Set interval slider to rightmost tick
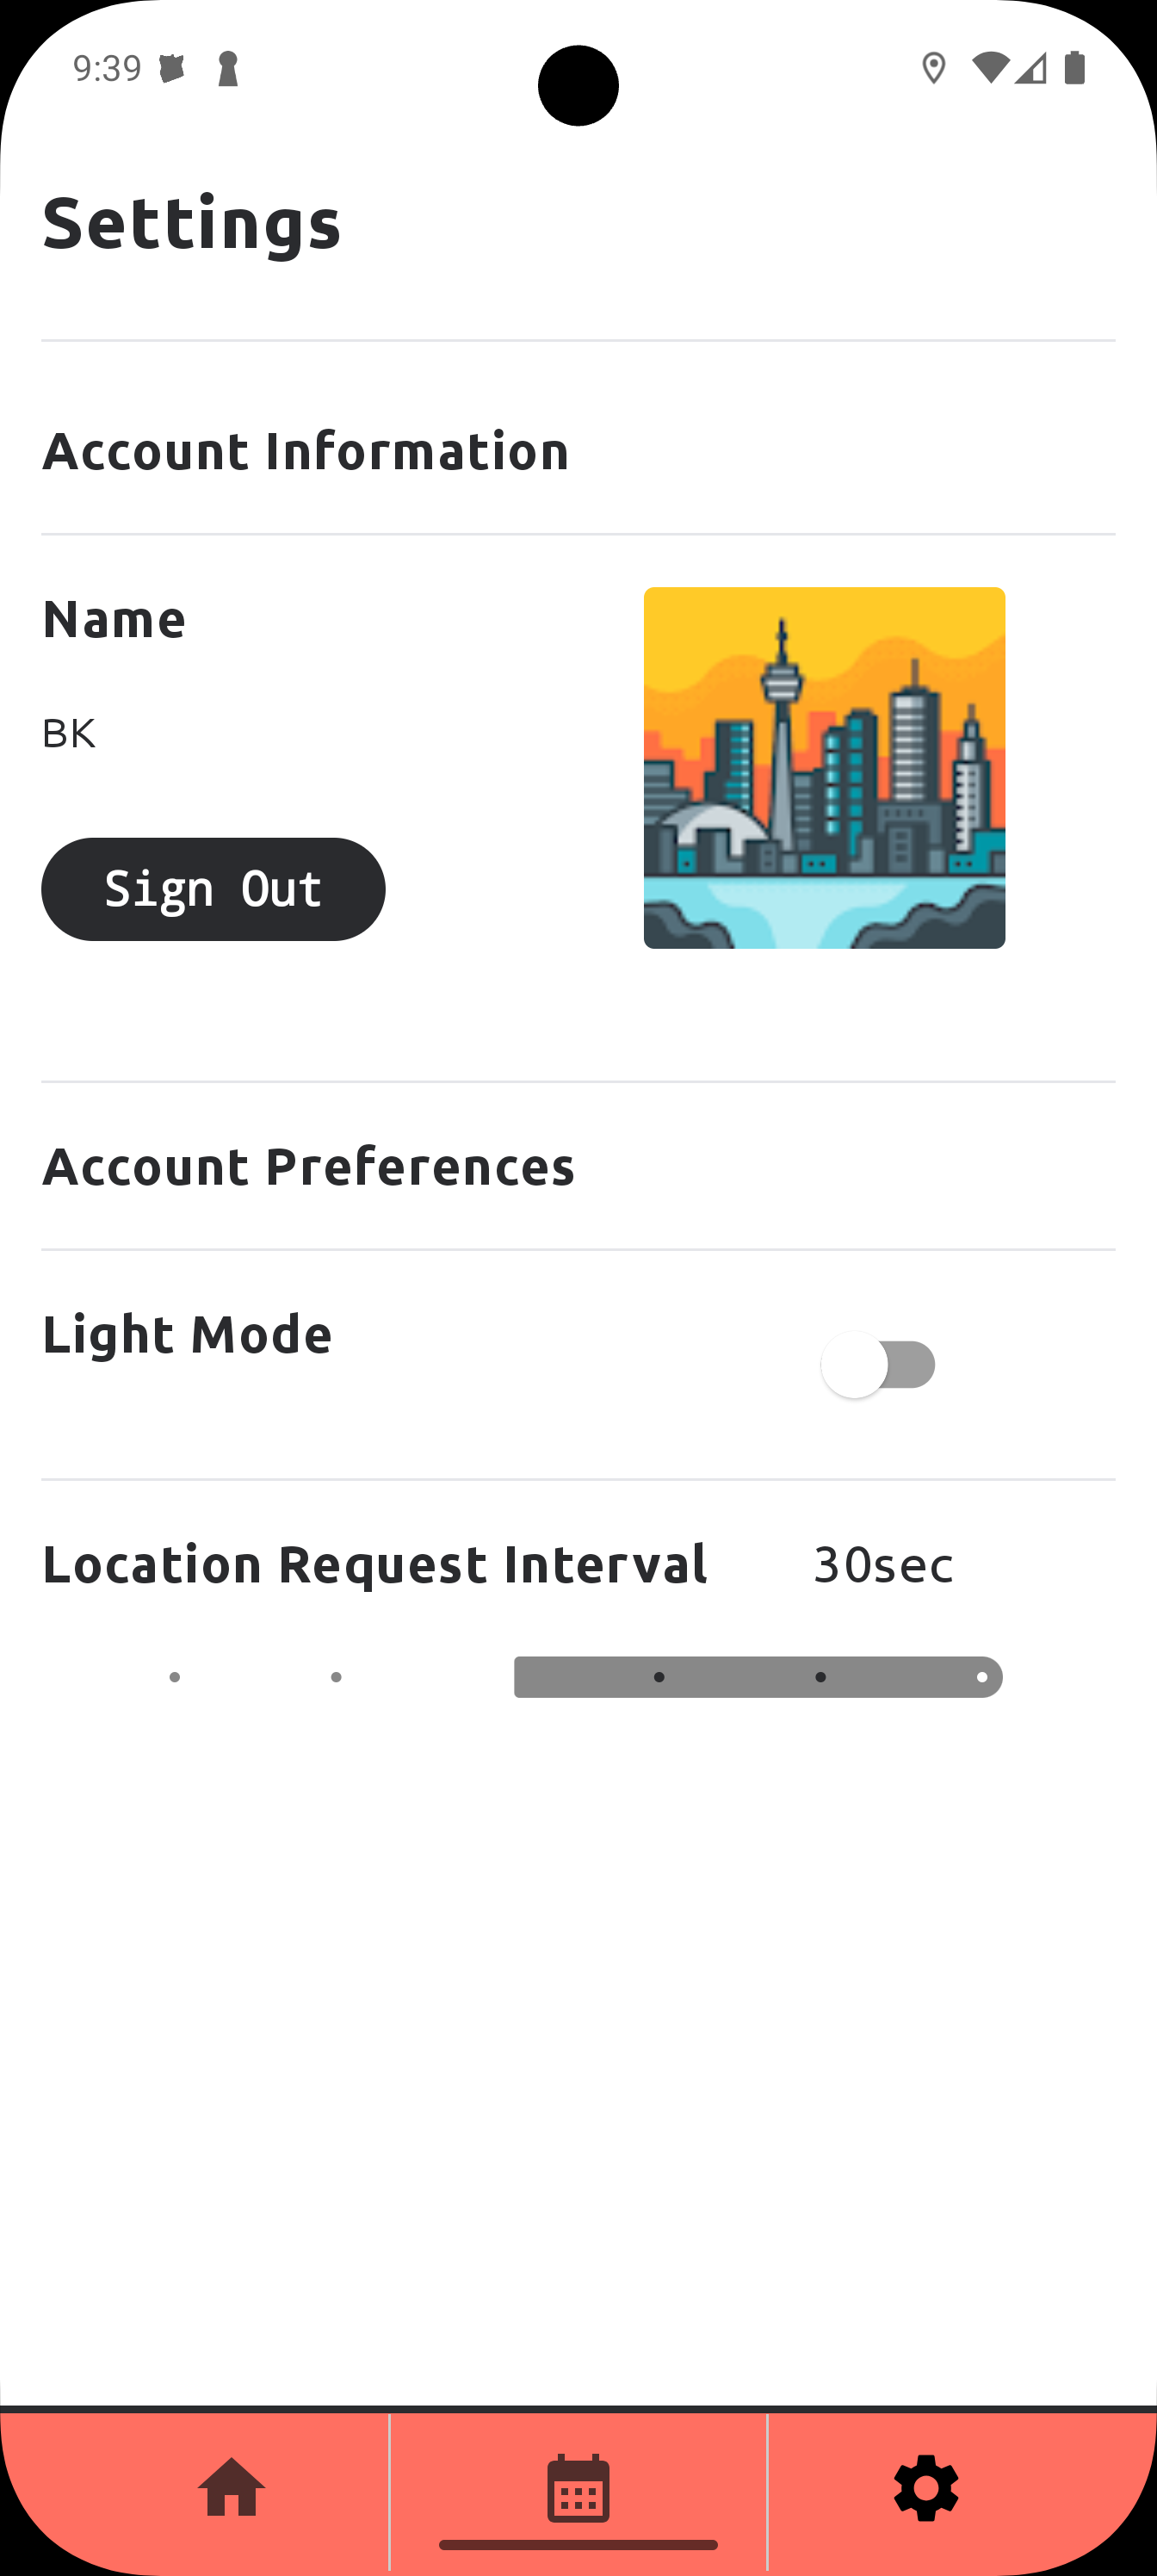This screenshot has width=1157, height=2576. point(982,1677)
